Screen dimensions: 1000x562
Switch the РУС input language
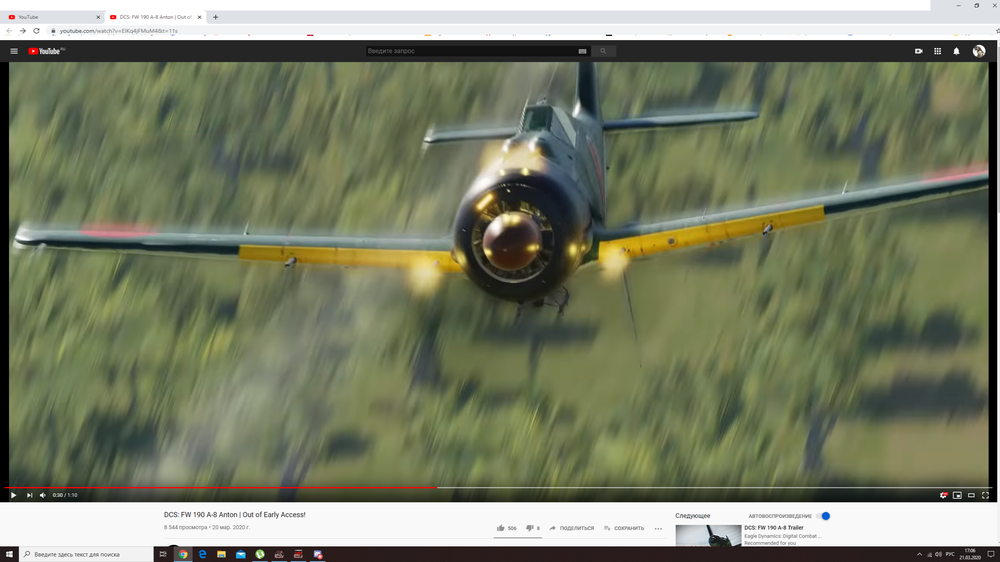coord(950,554)
